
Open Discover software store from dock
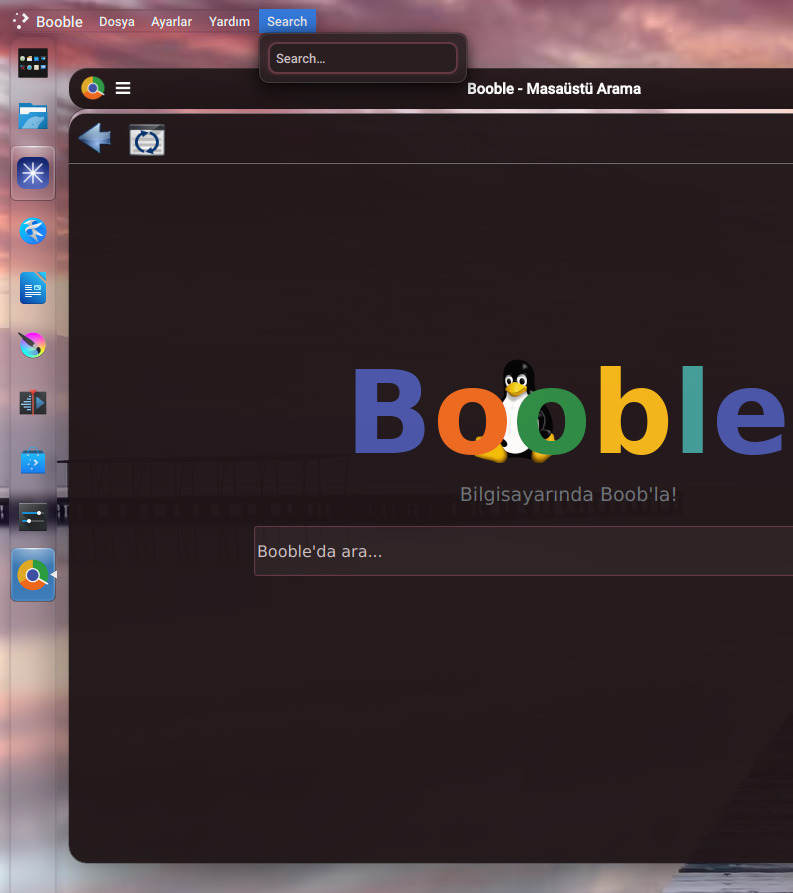[x=33, y=461]
